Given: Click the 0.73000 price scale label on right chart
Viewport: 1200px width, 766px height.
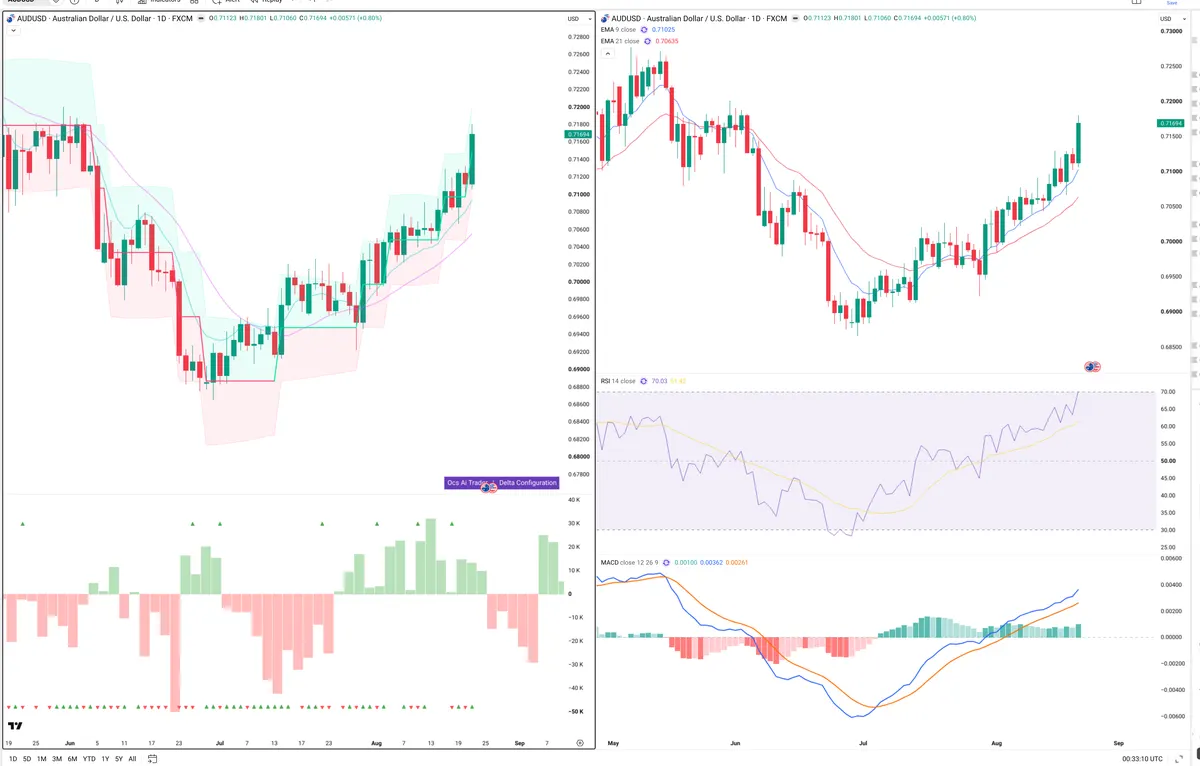Looking at the screenshot, I should pos(1171,32).
